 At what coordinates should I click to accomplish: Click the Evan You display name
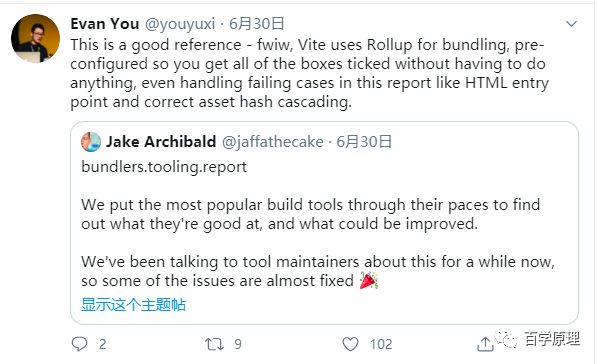pyautogui.click(x=104, y=24)
